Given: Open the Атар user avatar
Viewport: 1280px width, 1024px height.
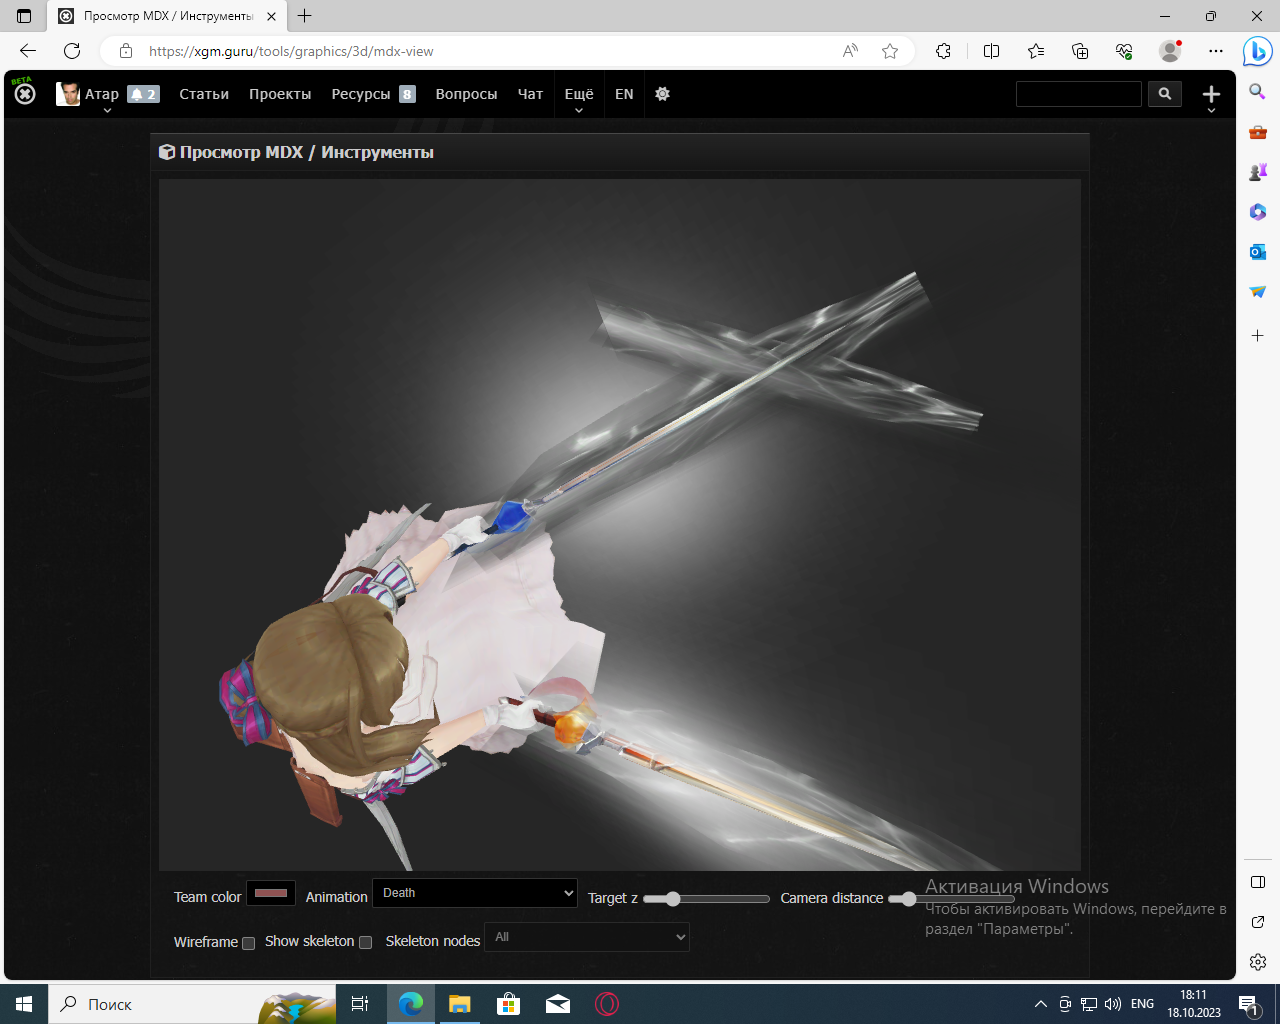Looking at the screenshot, I should (68, 94).
